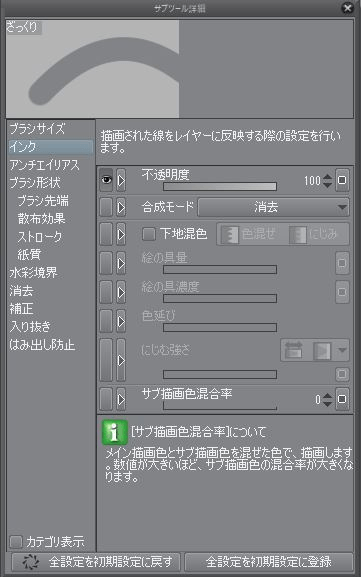Click the サブ描画色混合率 slider bar

pos(220,406)
